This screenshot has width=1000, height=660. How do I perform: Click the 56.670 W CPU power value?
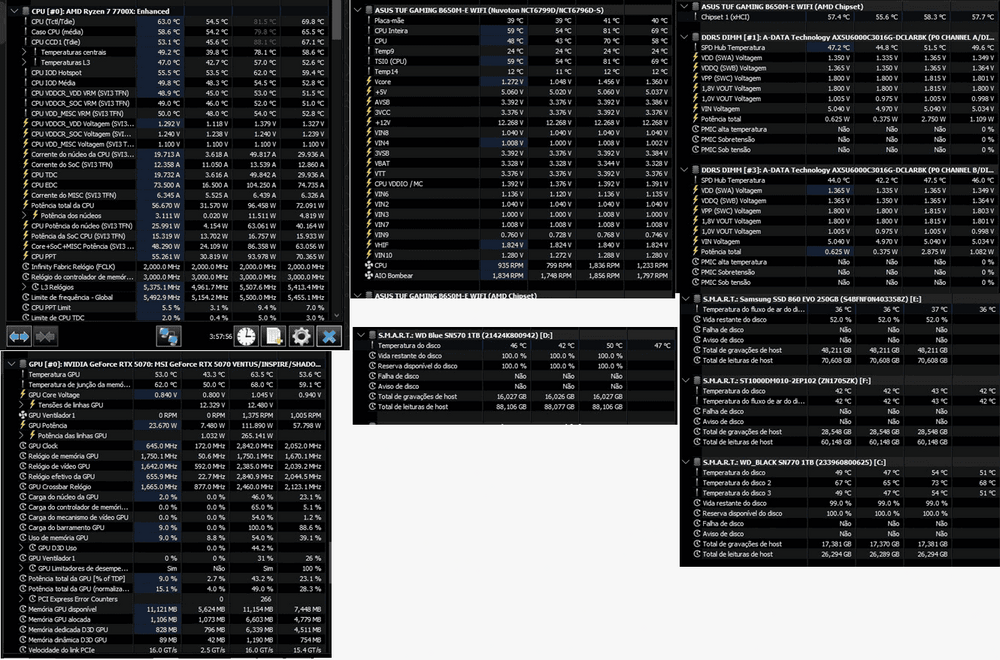(x=166, y=205)
